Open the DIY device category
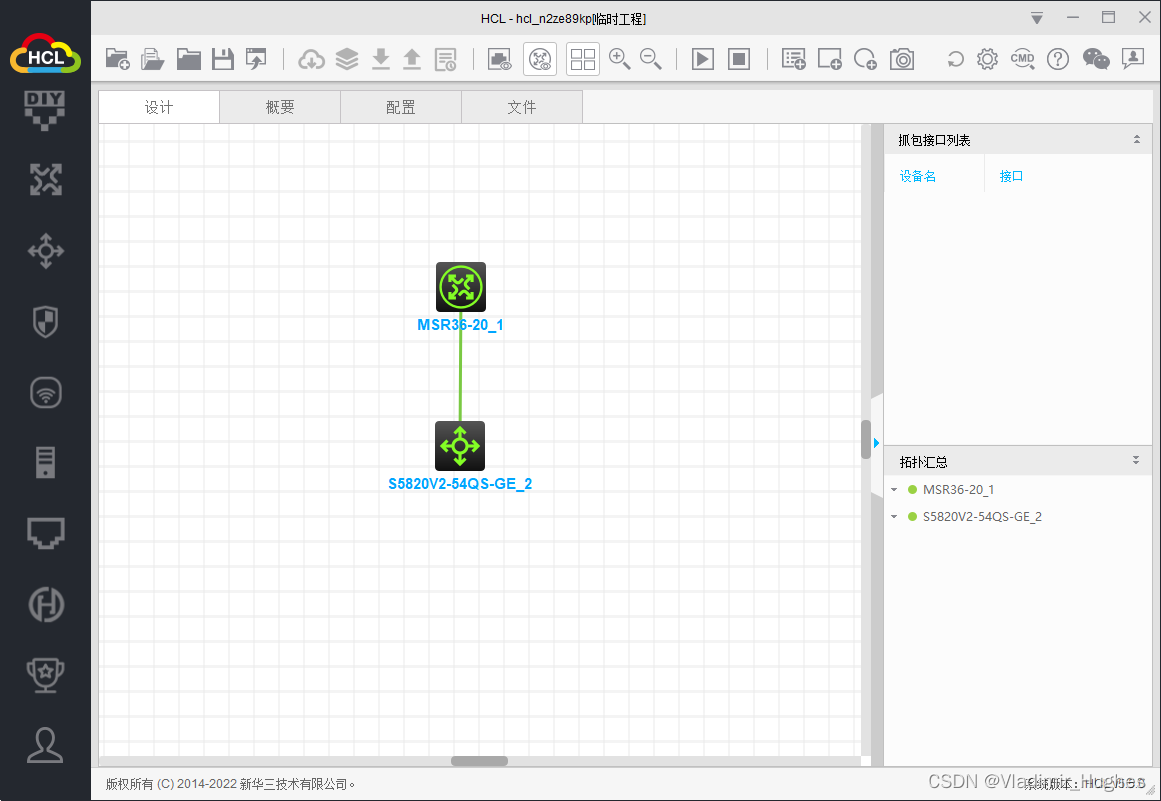Image resolution: width=1161 pixels, height=801 pixels. [x=44, y=110]
